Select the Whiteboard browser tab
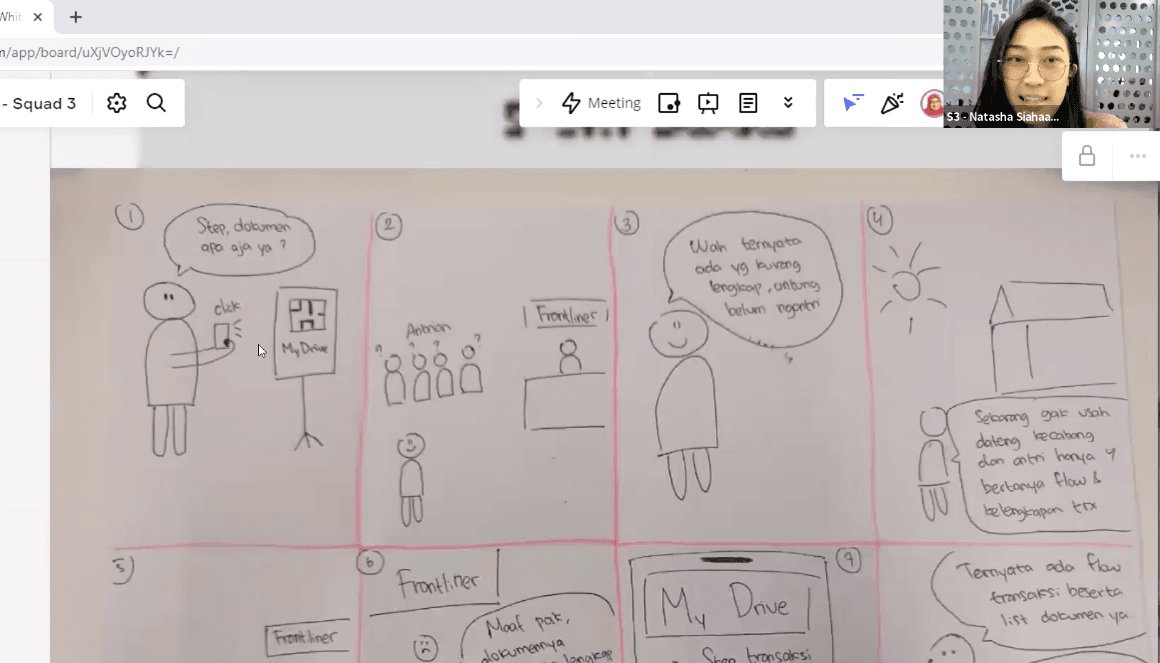1160x663 pixels. 12,17
